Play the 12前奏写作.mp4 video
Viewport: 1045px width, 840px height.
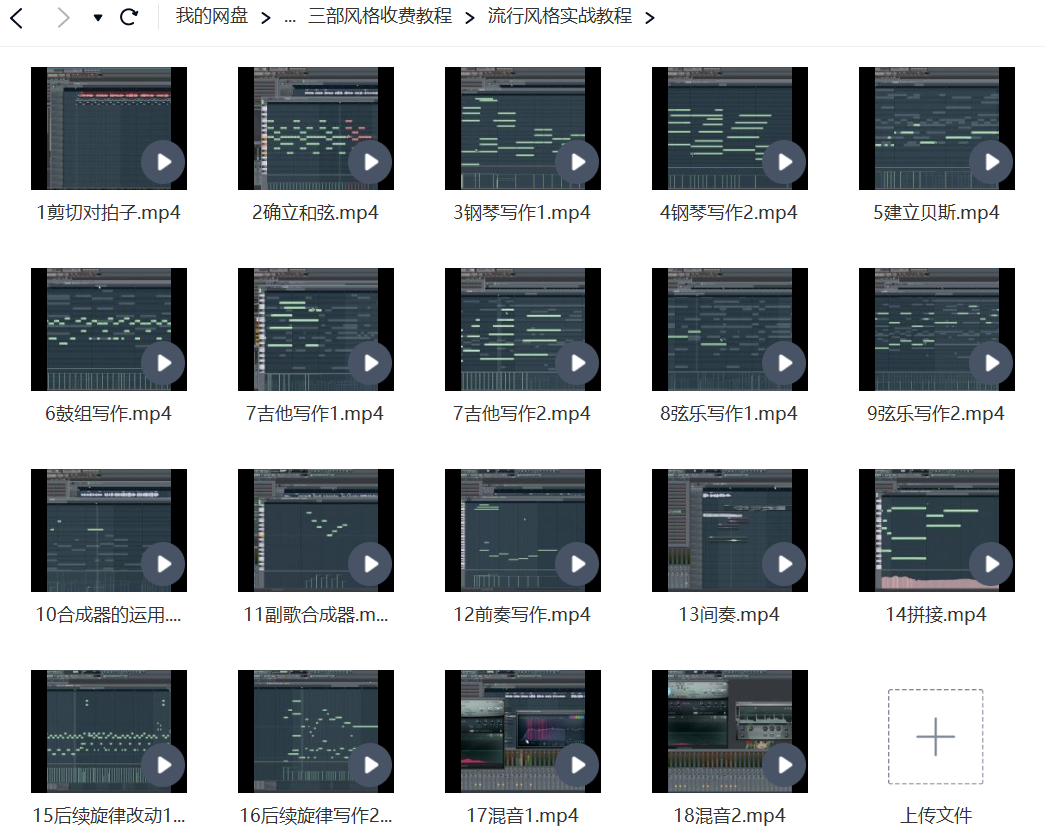(x=577, y=564)
